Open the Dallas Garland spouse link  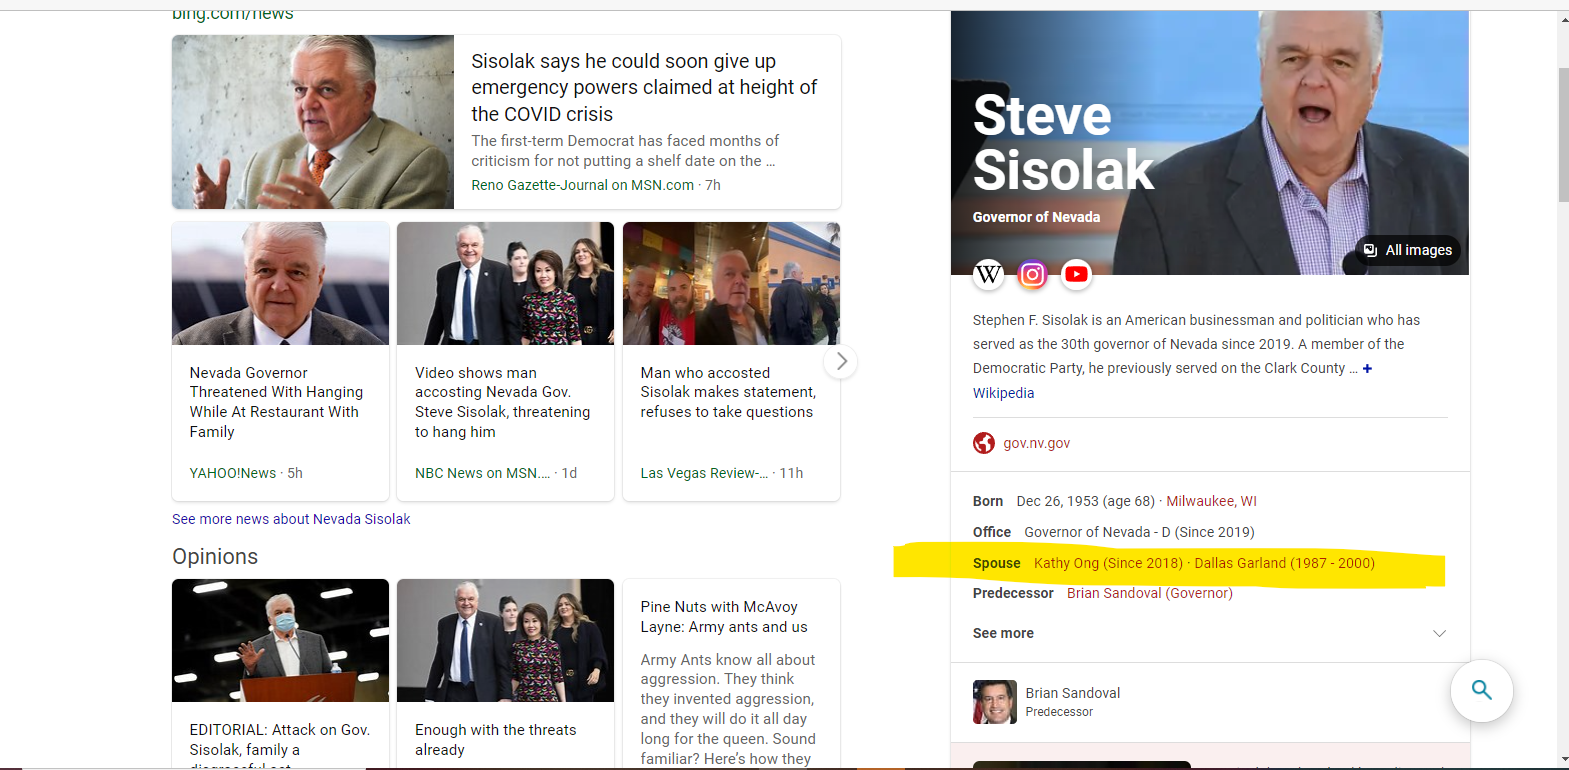(x=1284, y=563)
